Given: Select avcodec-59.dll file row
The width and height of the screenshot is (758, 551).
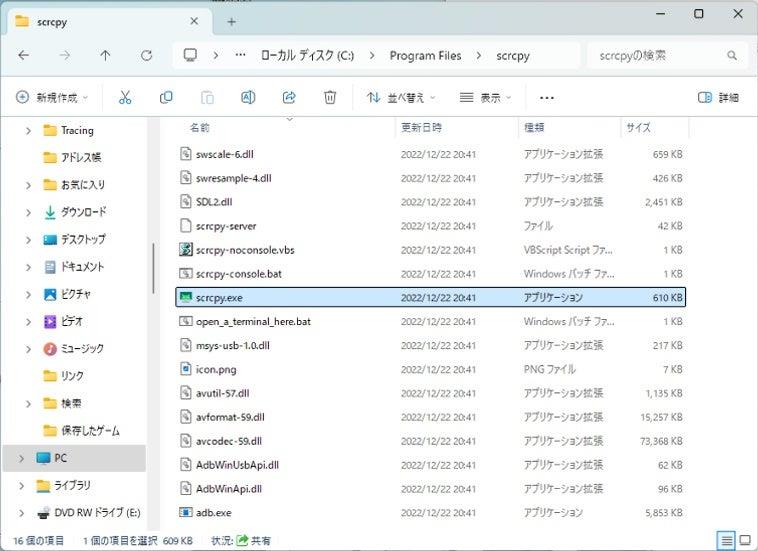Looking at the screenshot, I should (431, 441).
